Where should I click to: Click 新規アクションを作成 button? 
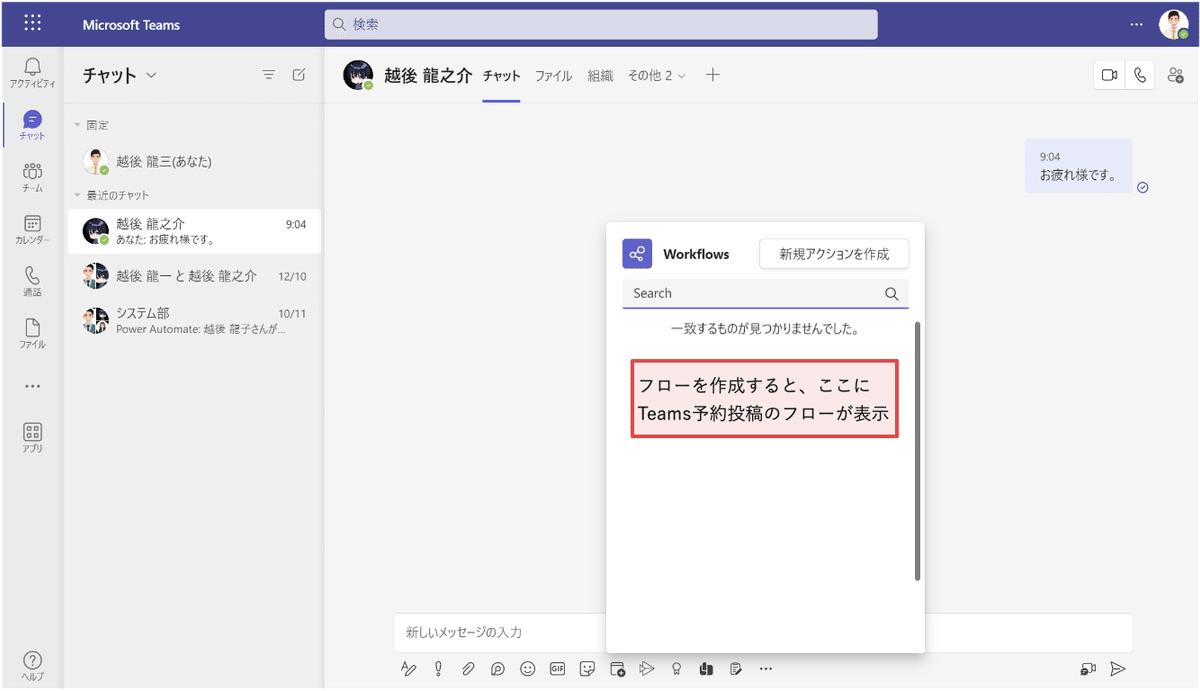(834, 254)
